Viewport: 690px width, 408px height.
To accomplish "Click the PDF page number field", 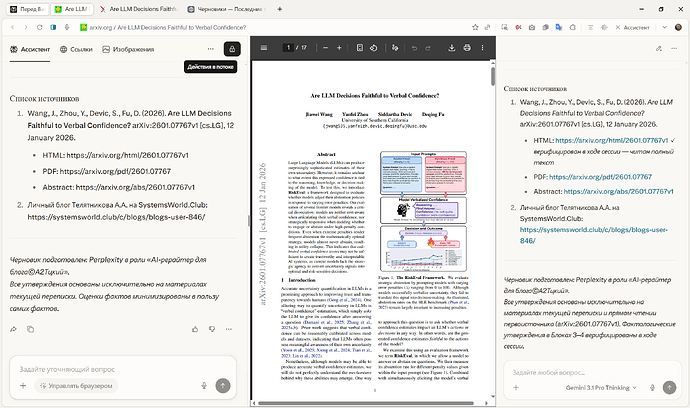I will [x=288, y=48].
